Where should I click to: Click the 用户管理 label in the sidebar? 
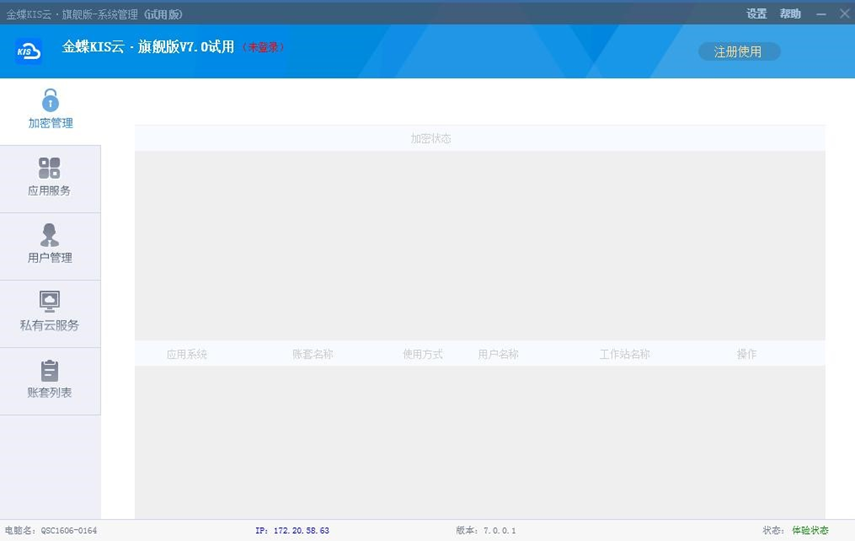click(x=50, y=257)
